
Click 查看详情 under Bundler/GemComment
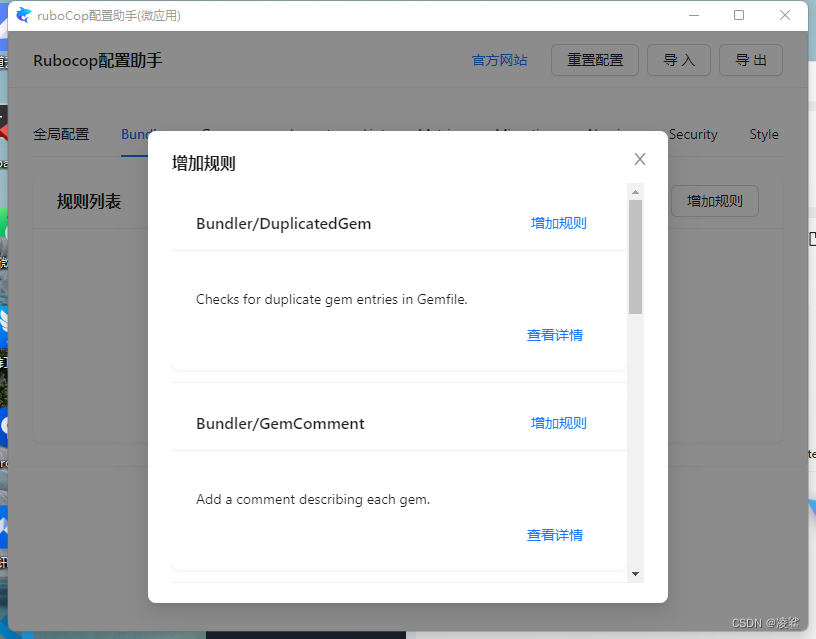click(555, 534)
